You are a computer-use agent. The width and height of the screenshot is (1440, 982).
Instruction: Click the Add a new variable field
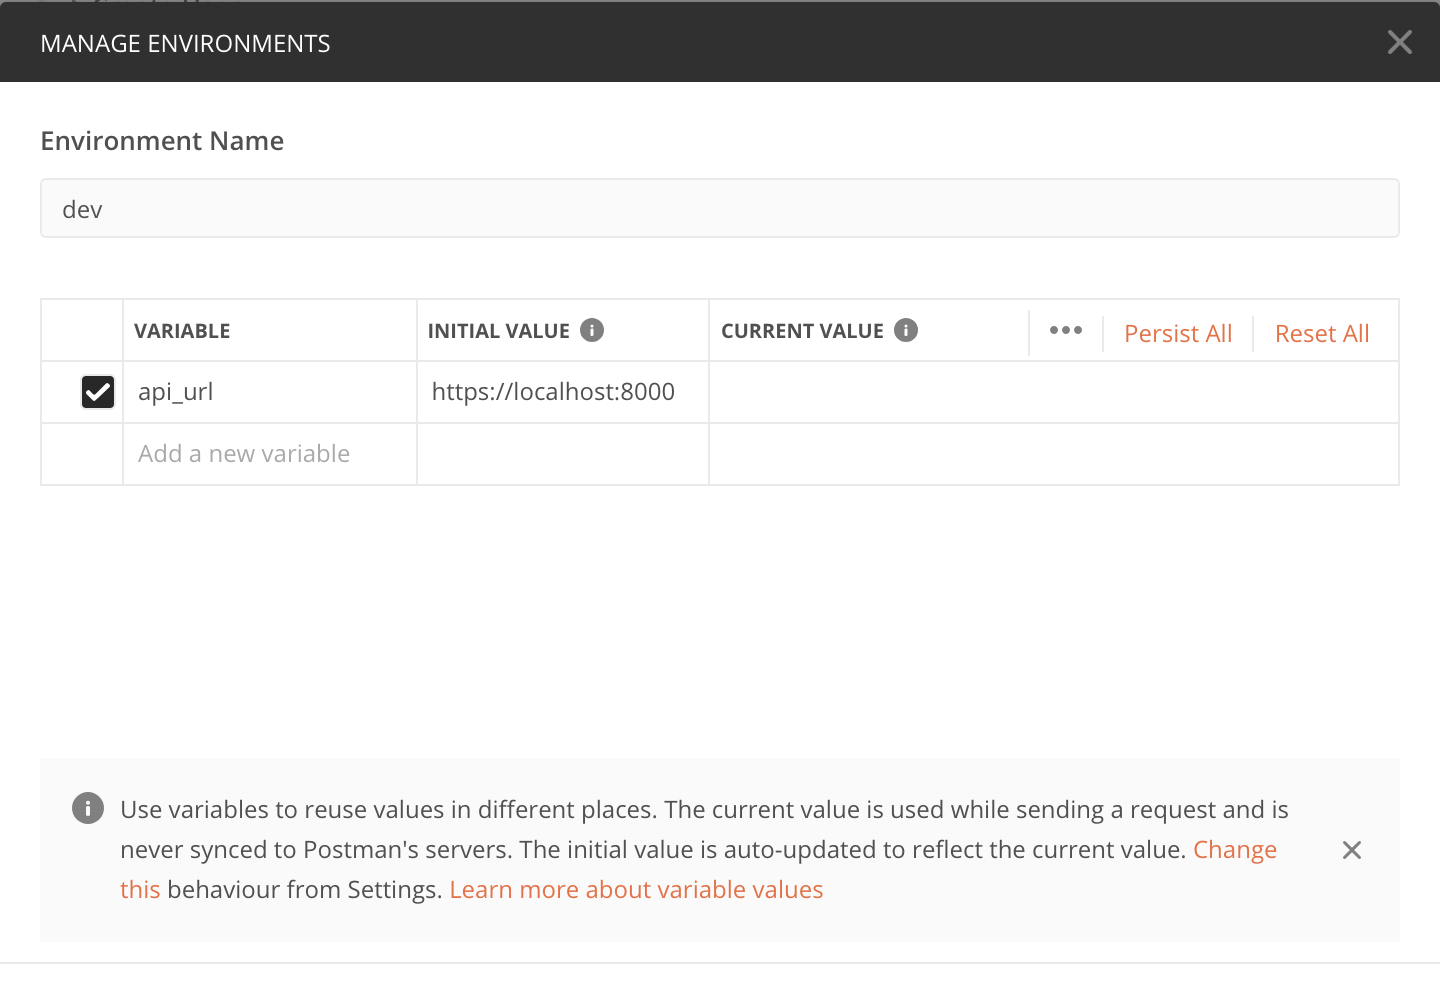pos(268,454)
